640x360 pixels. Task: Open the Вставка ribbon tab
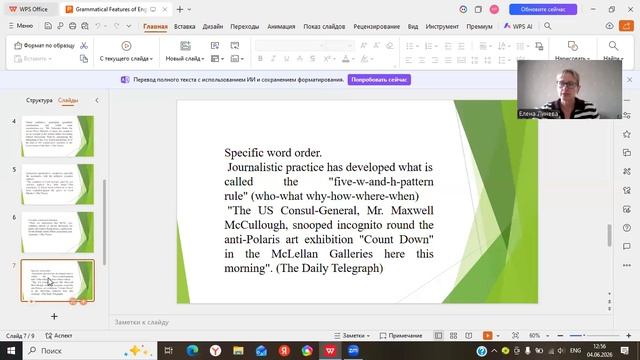tap(184, 26)
